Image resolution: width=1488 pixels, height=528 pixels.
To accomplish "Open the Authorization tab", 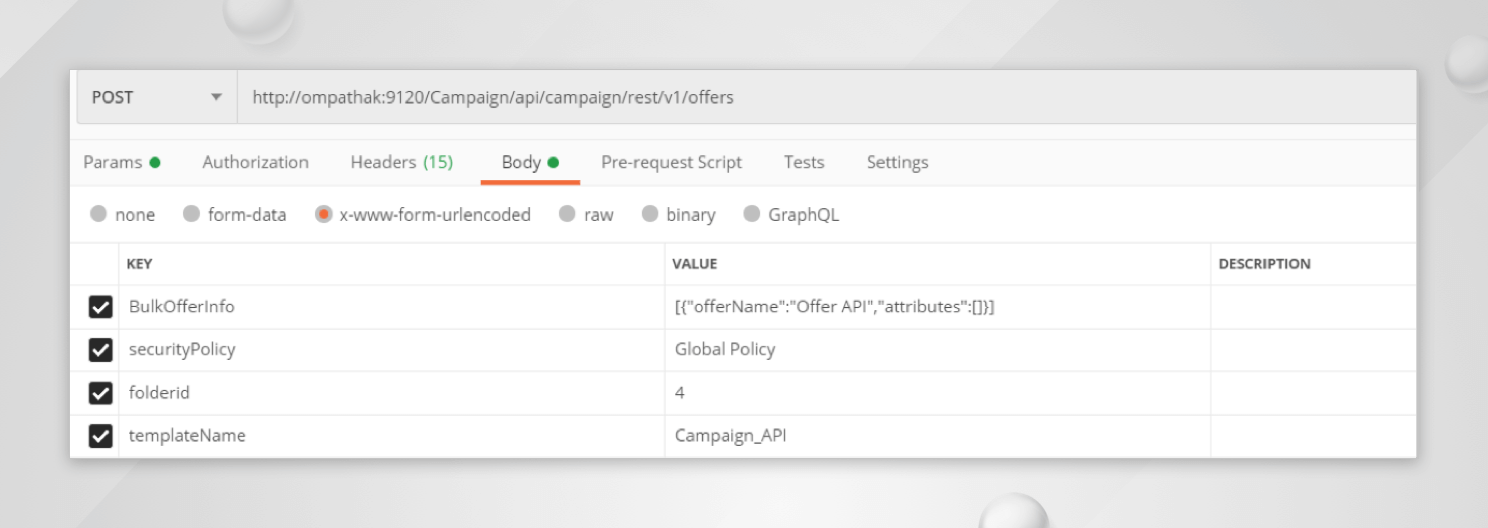I will point(255,162).
